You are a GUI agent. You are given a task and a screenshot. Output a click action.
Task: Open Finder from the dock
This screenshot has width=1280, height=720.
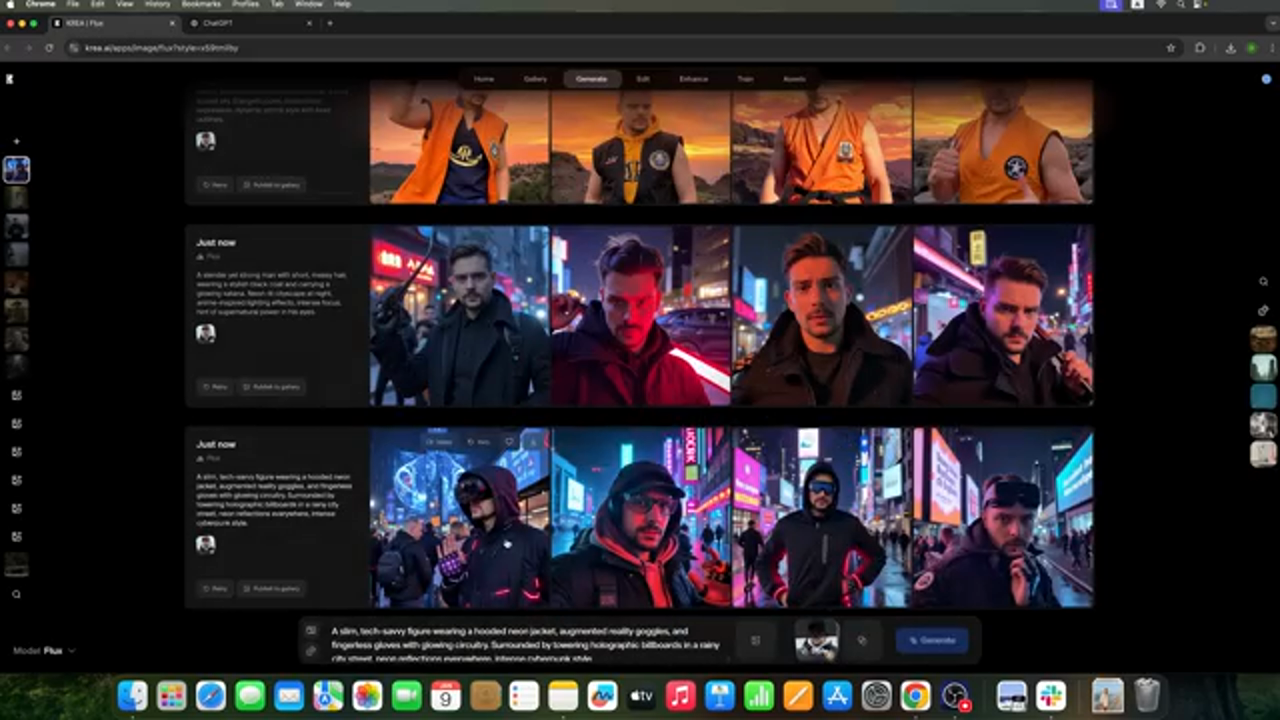point(133,695)
